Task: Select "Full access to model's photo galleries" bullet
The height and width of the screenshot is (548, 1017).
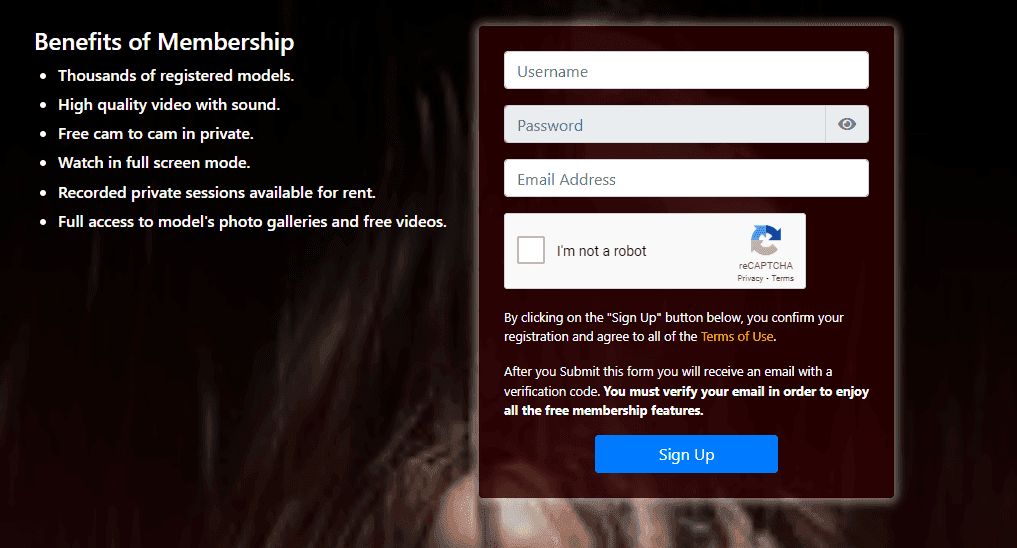Action: point(252,222)
